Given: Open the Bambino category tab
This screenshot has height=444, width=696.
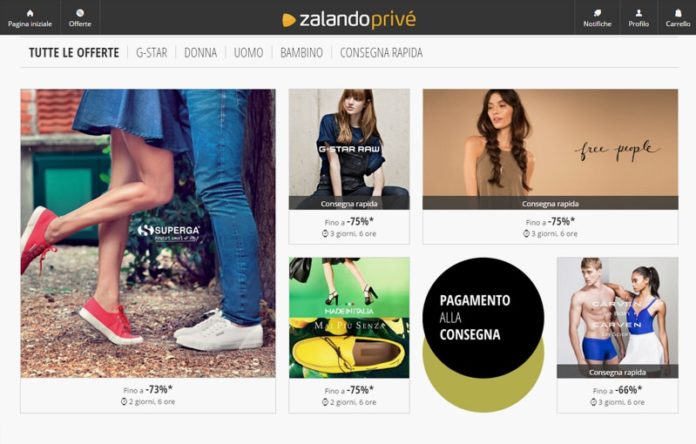Looking at the screenshot, I should [301, 53].
